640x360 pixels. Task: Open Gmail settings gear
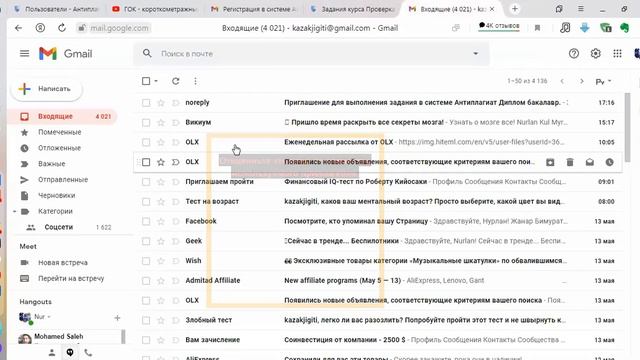click(596, 53)
